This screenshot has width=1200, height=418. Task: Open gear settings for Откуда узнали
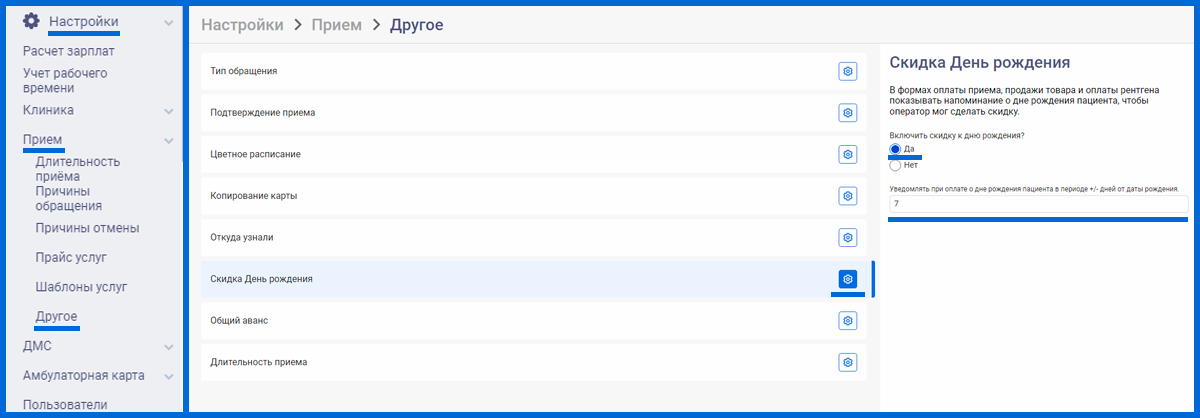coord(847,237)
